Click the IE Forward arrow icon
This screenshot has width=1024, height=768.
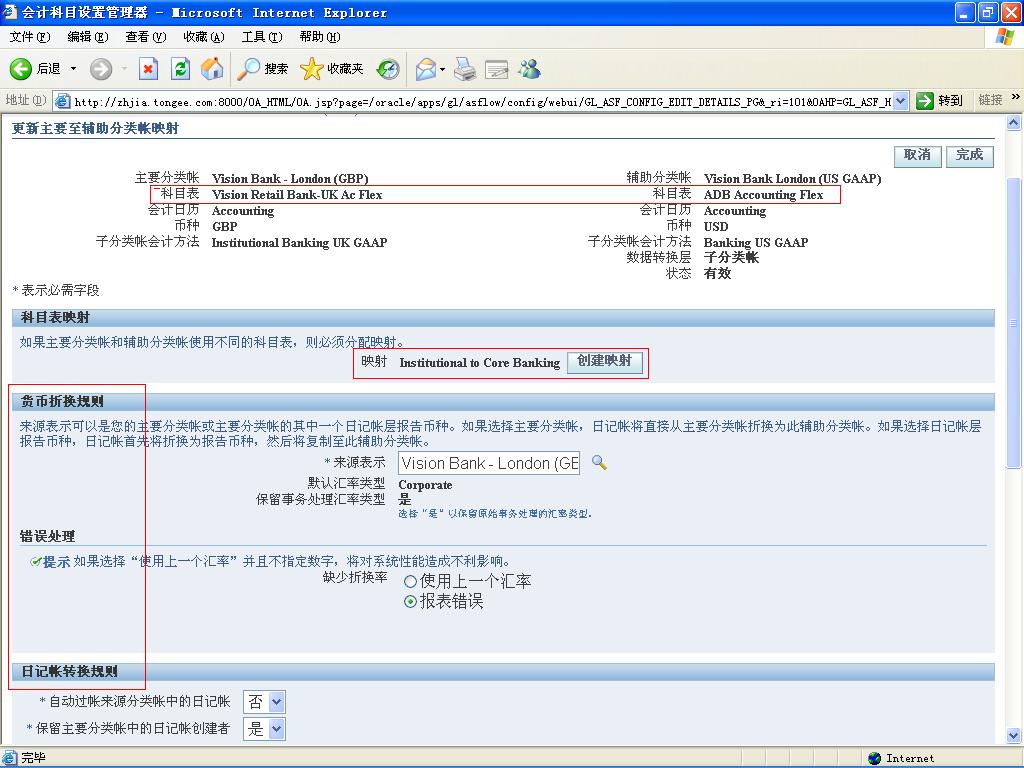(x=101, y=69)
